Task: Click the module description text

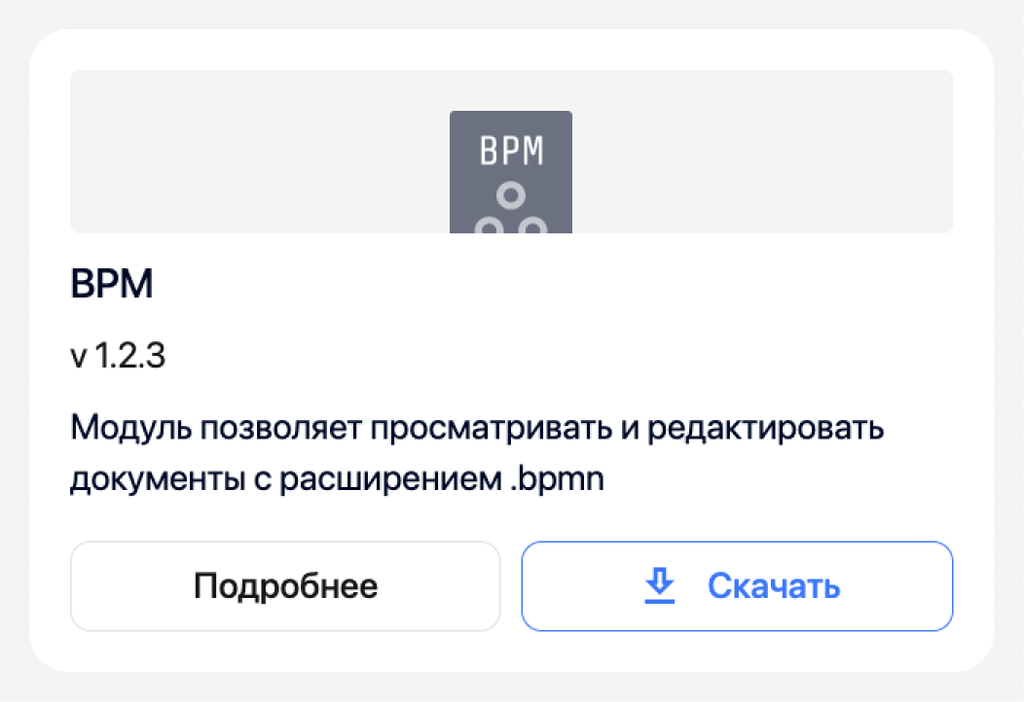Action: (x=477, y=453)
